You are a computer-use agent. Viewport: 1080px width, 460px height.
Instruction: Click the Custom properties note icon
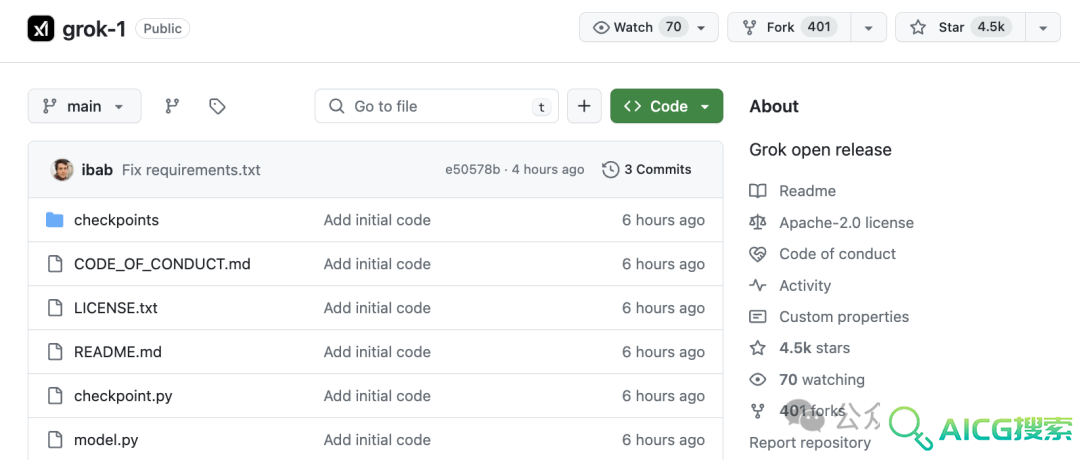(758, 317)
